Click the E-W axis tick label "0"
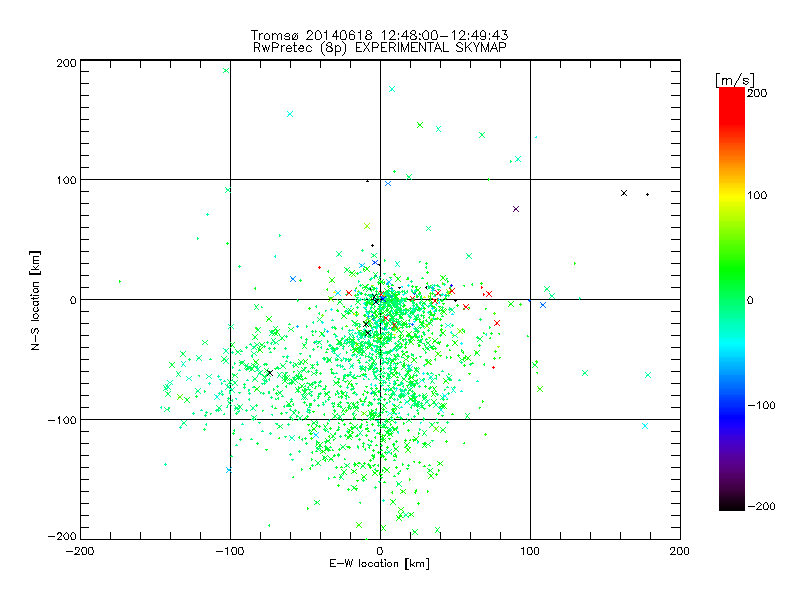The image size is (800, 600). [x=380, y=551]
